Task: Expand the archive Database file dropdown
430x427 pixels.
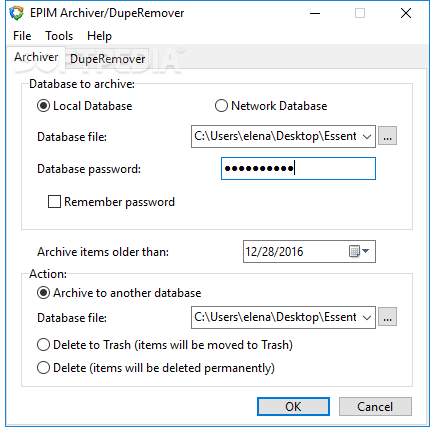Action: click(x=367, y=317)
